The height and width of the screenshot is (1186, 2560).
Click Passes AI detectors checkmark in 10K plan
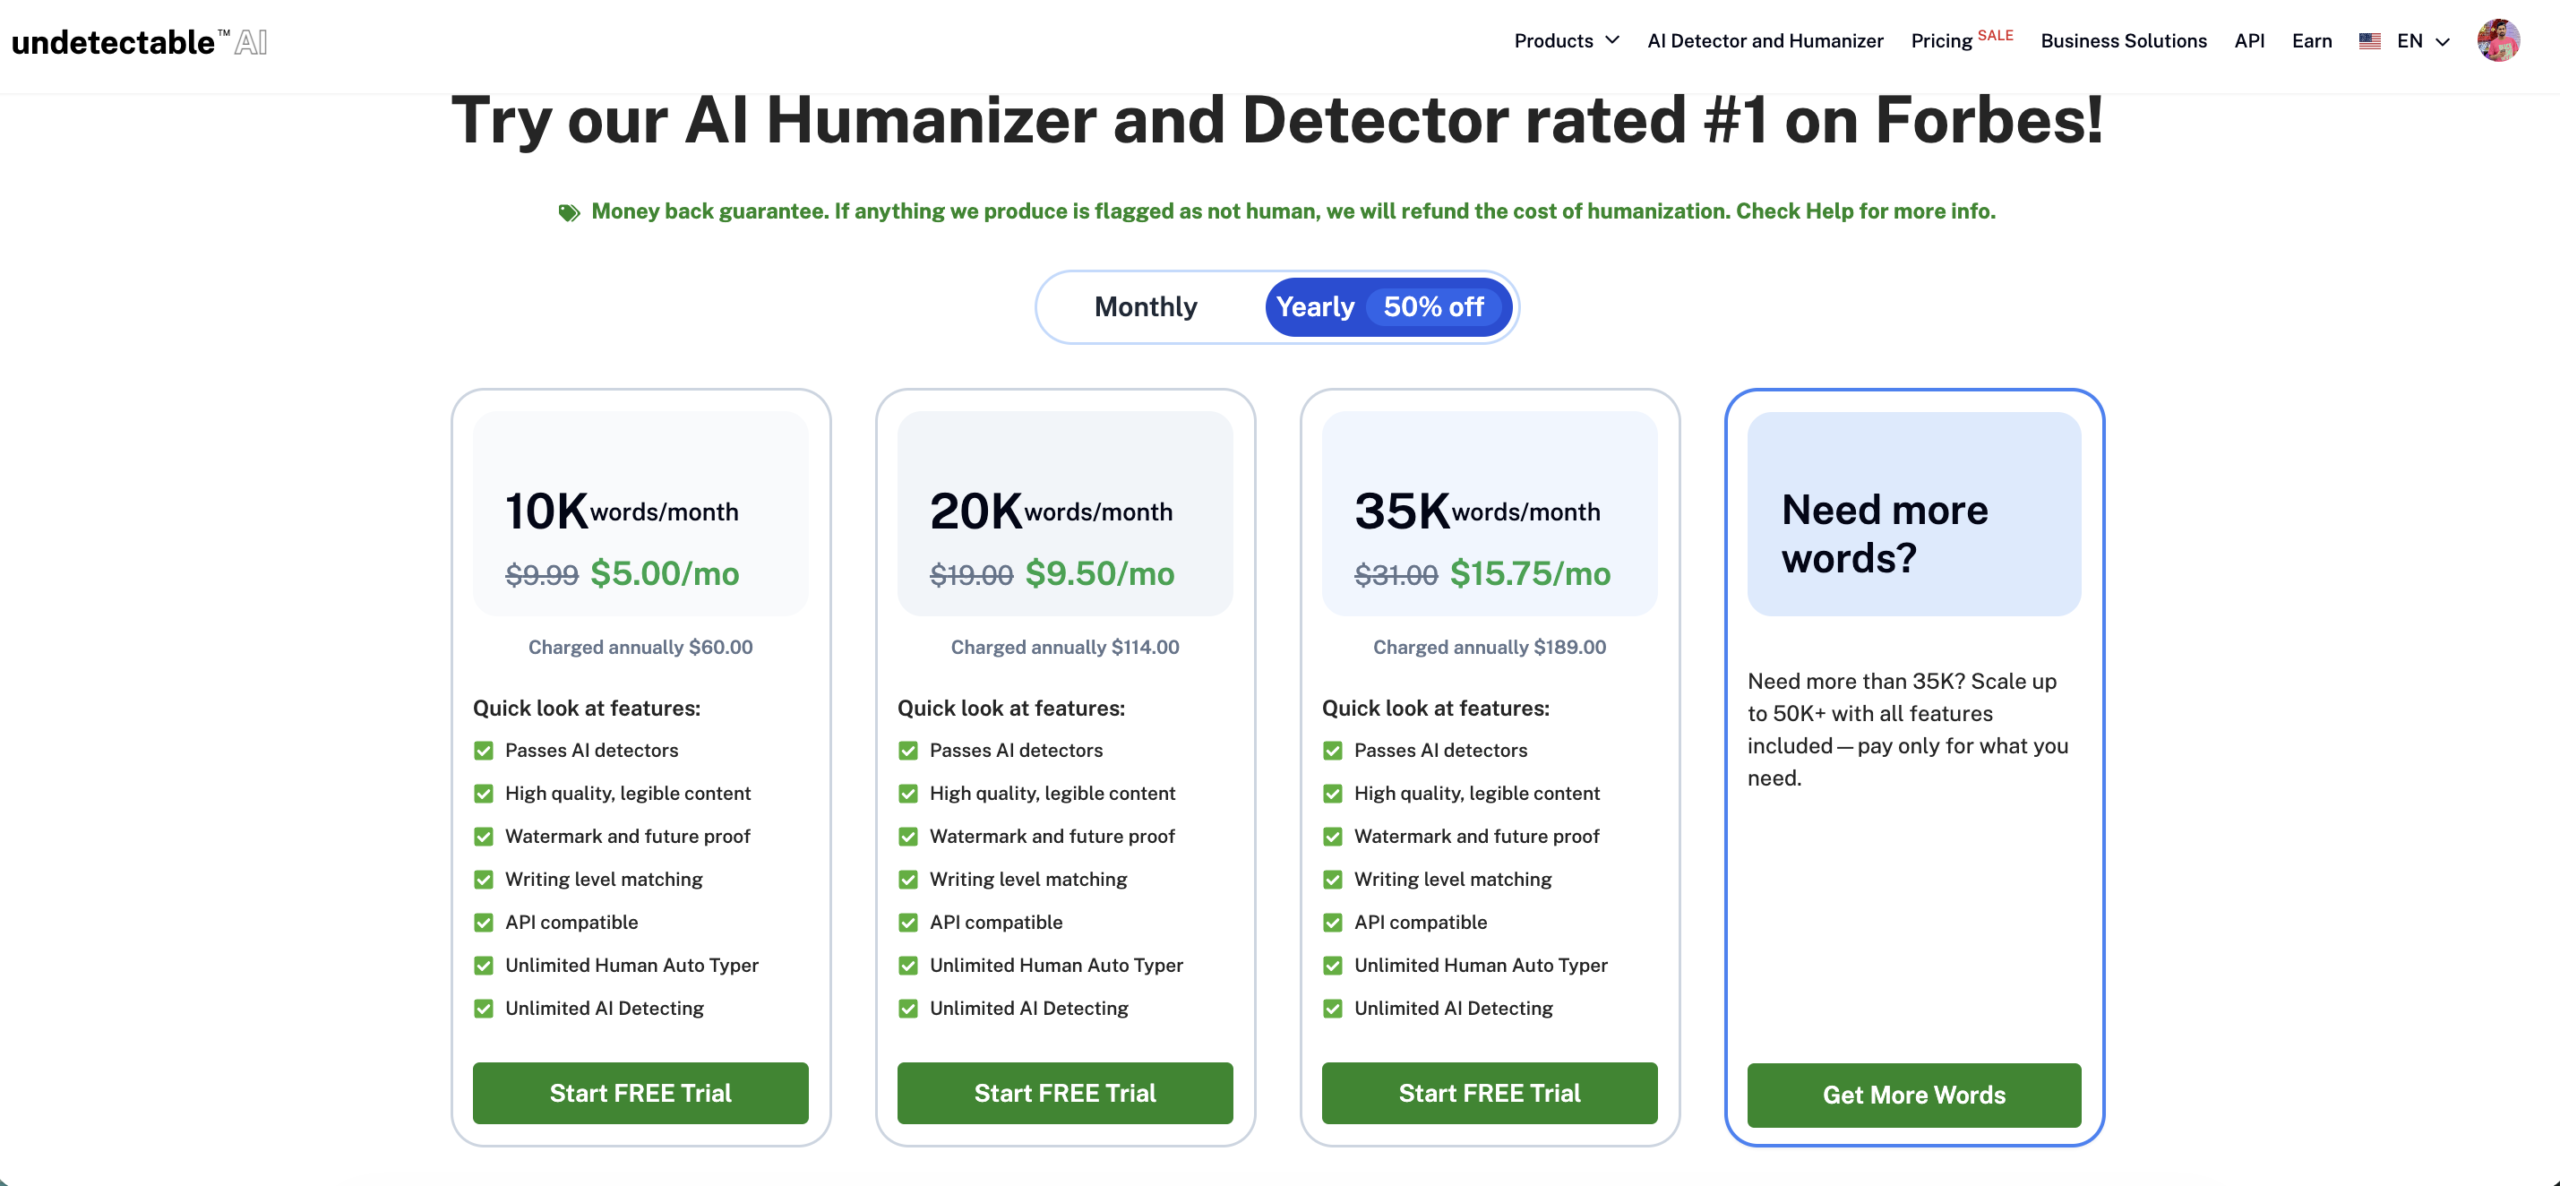pyautogui.click(x=483, y=751)
